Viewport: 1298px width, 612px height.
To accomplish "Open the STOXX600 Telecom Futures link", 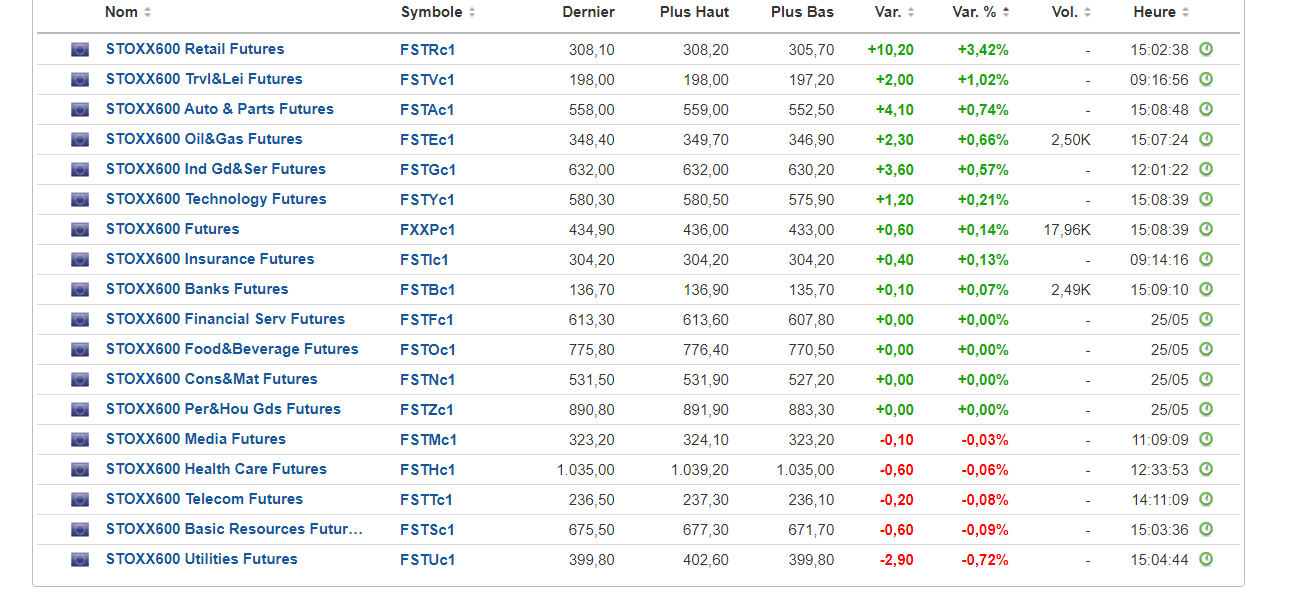I will (x=204, y=499).
